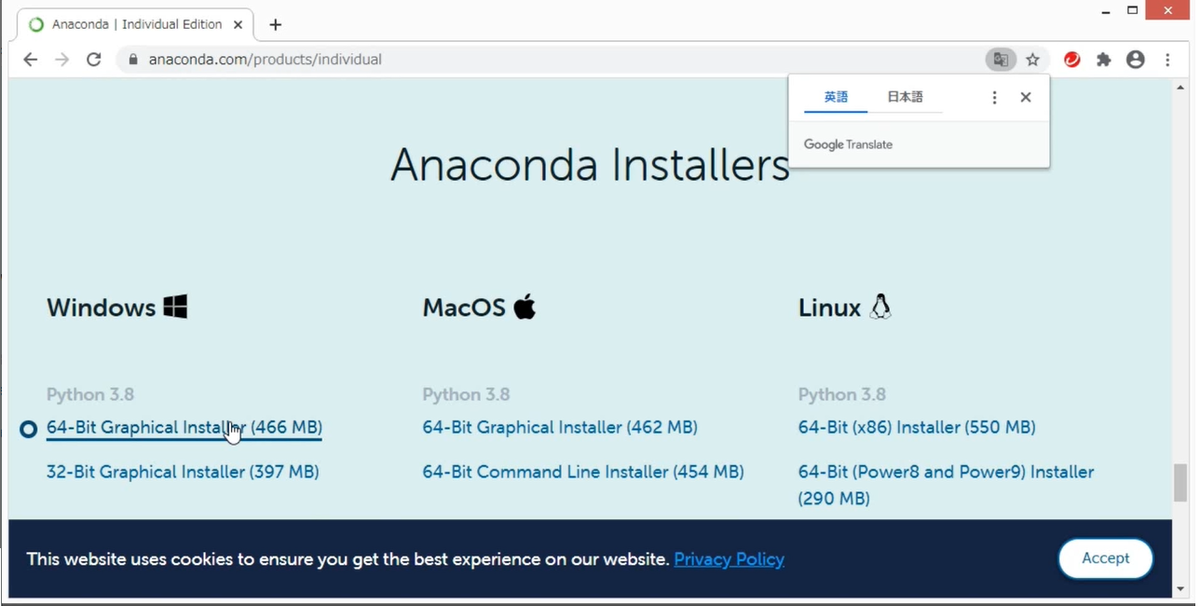Click the Windows logo icon beside Windows heading

(x=176, y=307)
